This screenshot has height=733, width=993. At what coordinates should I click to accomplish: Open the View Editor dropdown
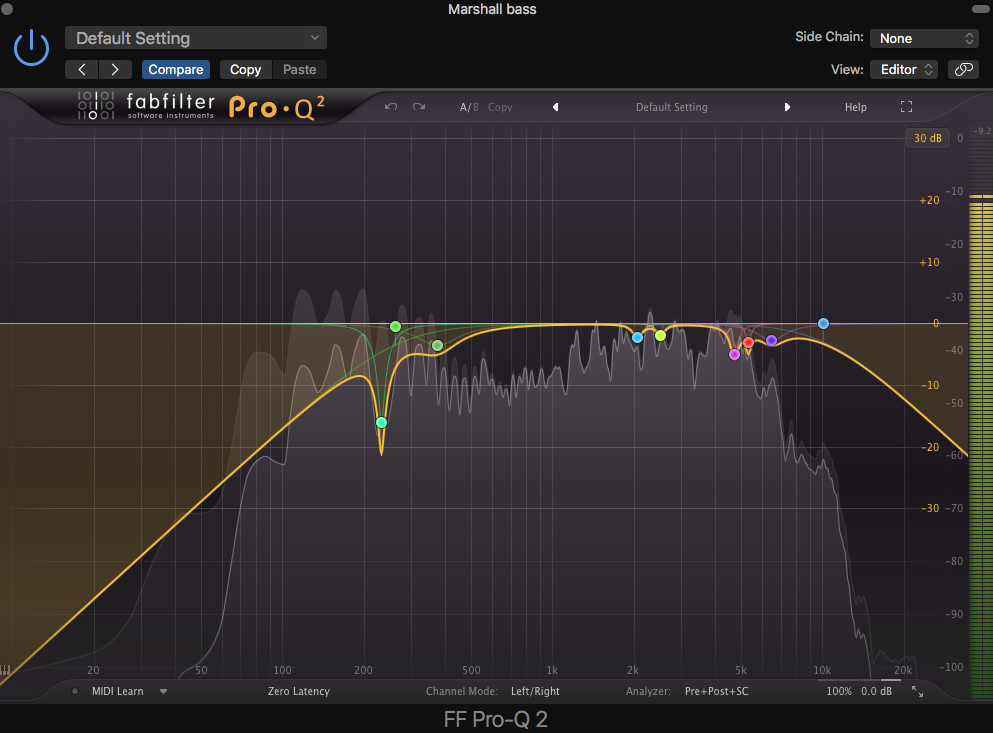[x=904, y=69]
